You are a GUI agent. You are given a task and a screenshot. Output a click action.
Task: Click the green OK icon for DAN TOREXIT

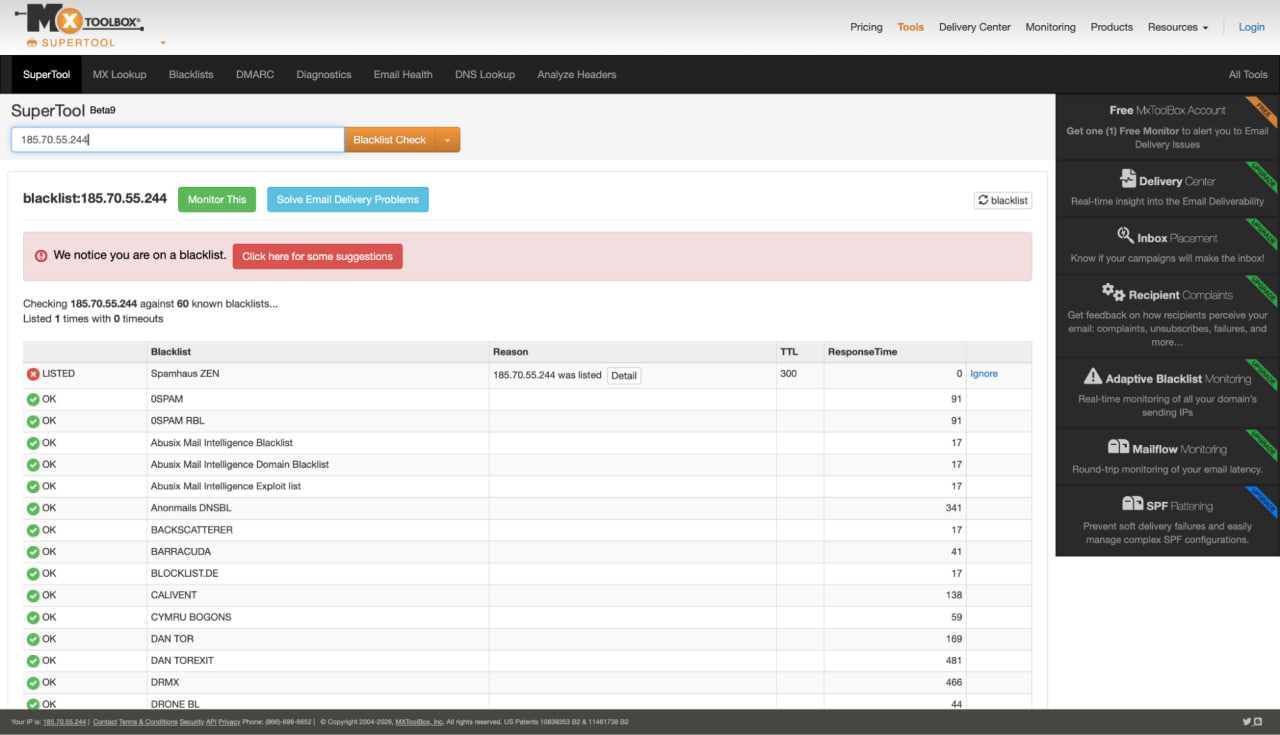pos(33,661)
